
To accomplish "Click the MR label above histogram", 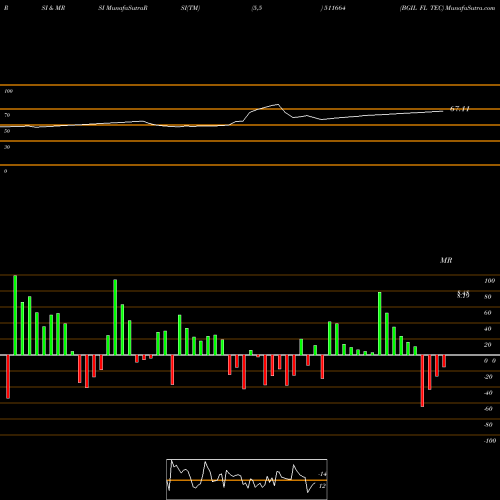I will click(x=446, y=260).
